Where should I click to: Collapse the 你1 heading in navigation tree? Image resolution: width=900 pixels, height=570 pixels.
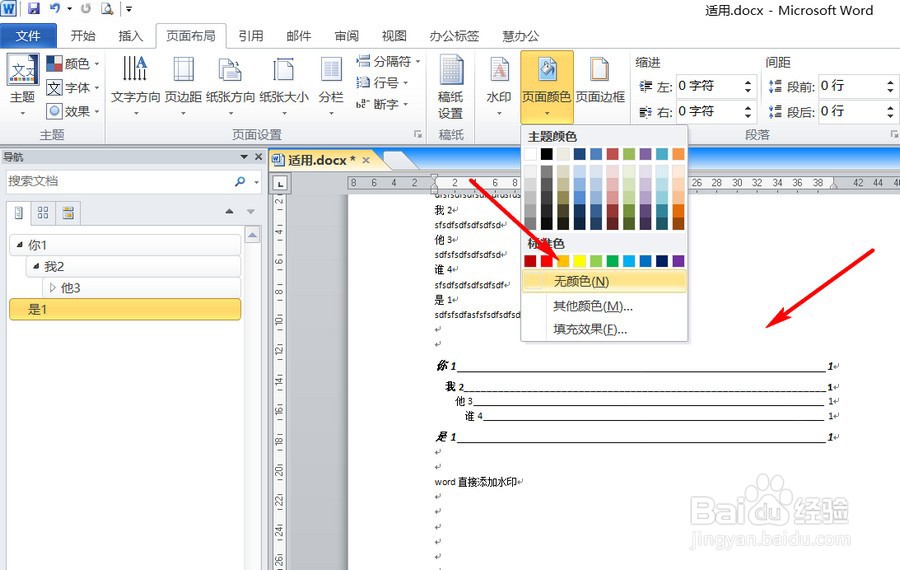(x=20, y=245)
